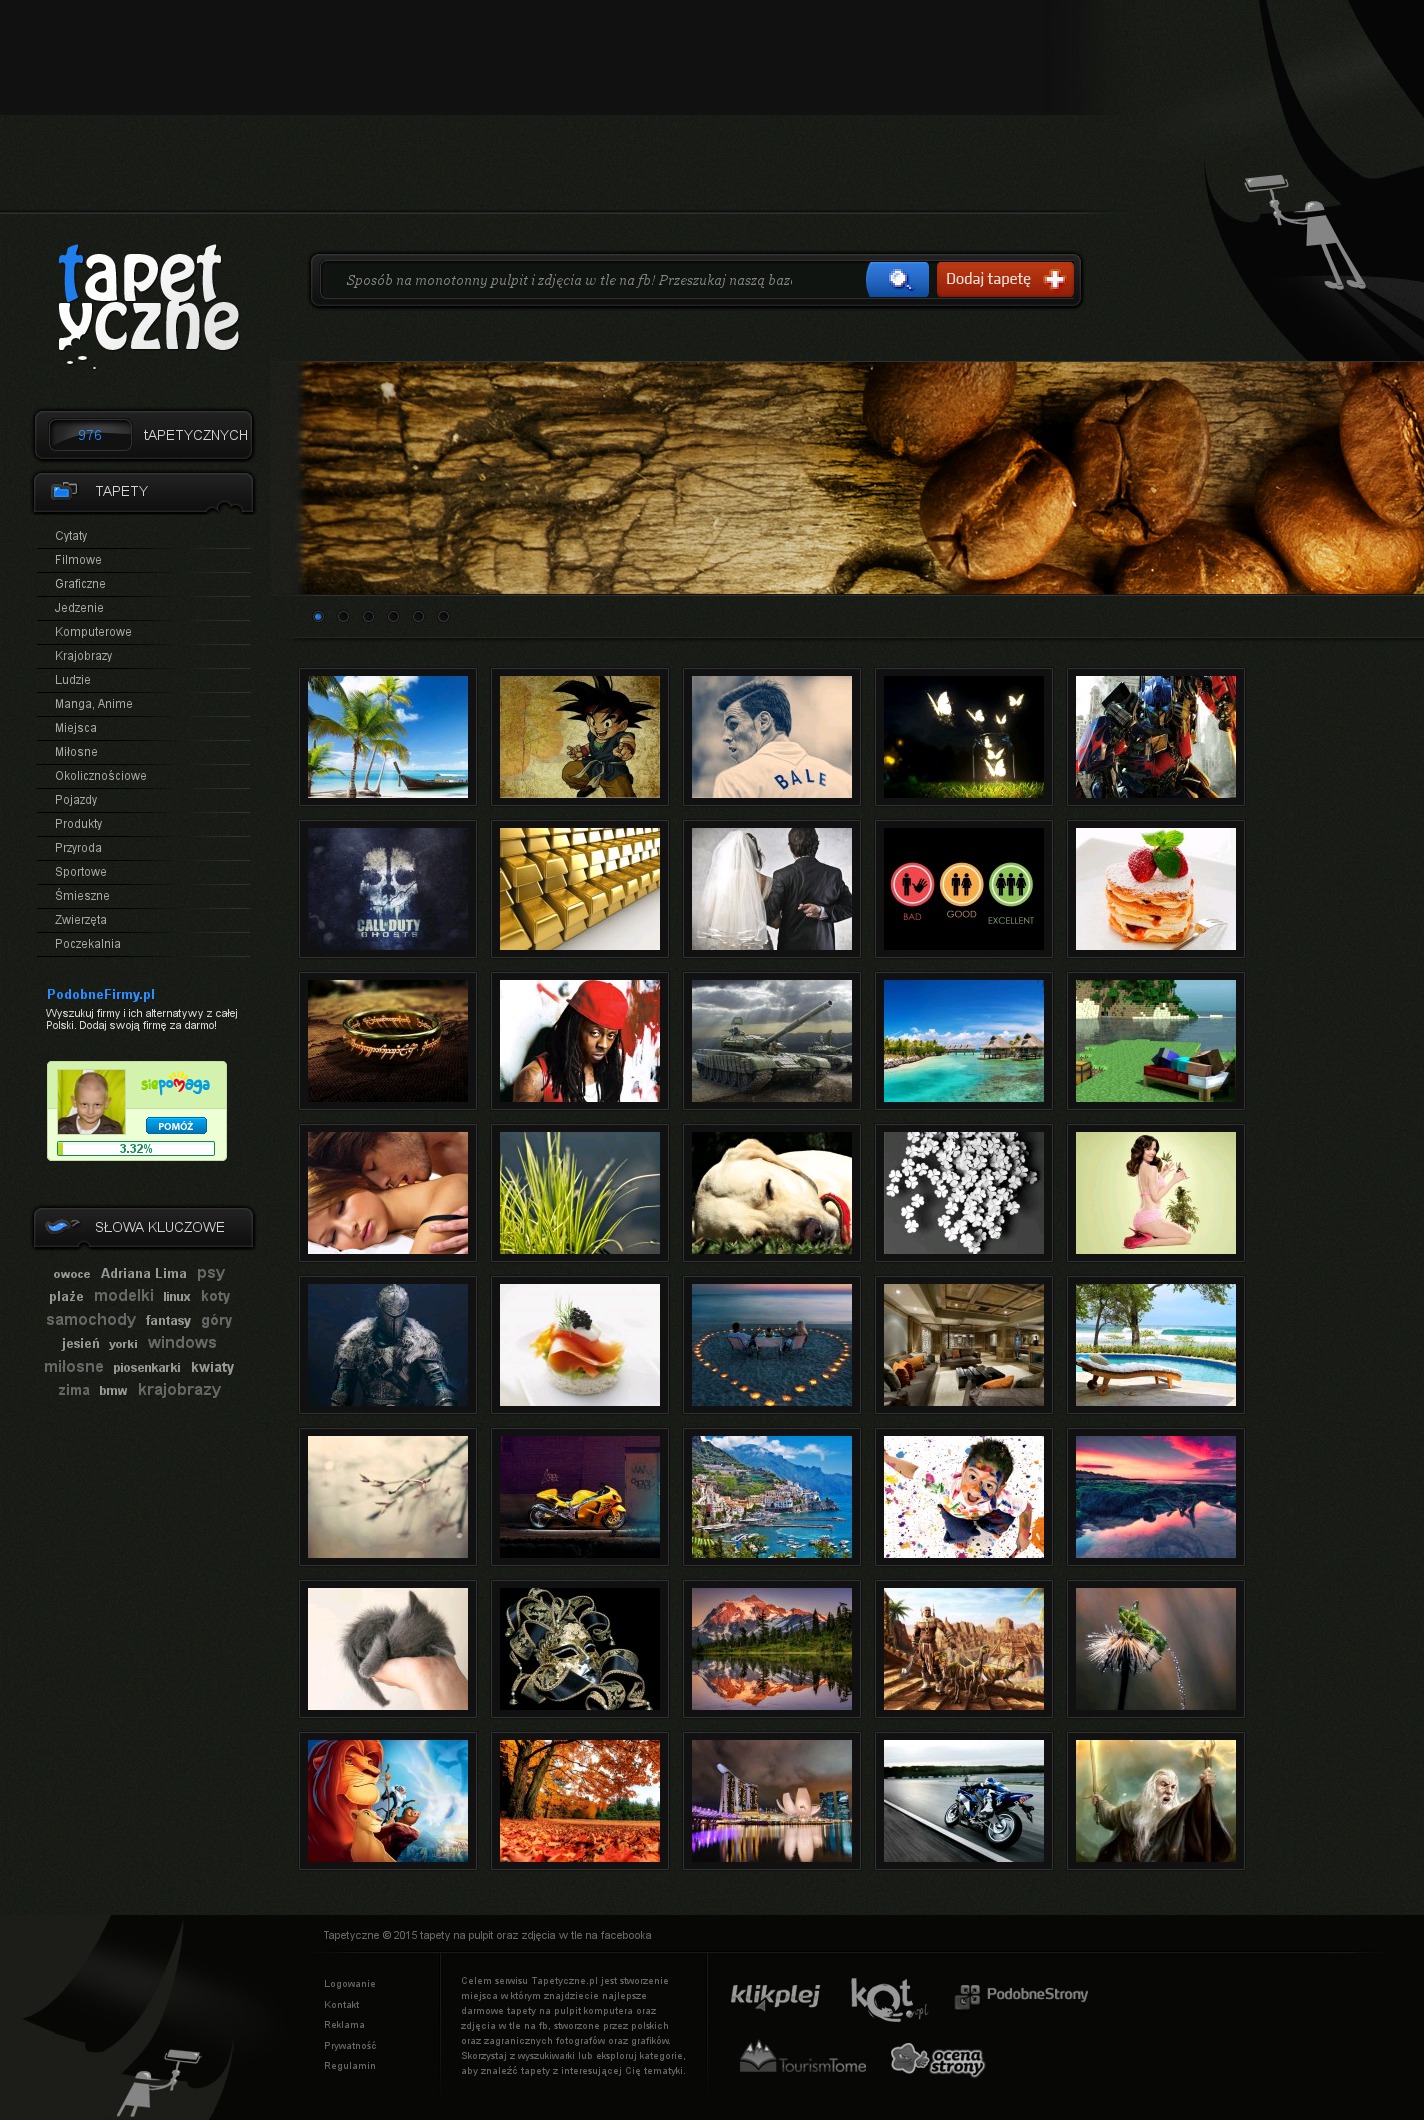This screenshot has width=1424, height=2120.
Task: Open the PodobneStrony partner logo
Action: pyautogui.click(x=1022, y=1995)
